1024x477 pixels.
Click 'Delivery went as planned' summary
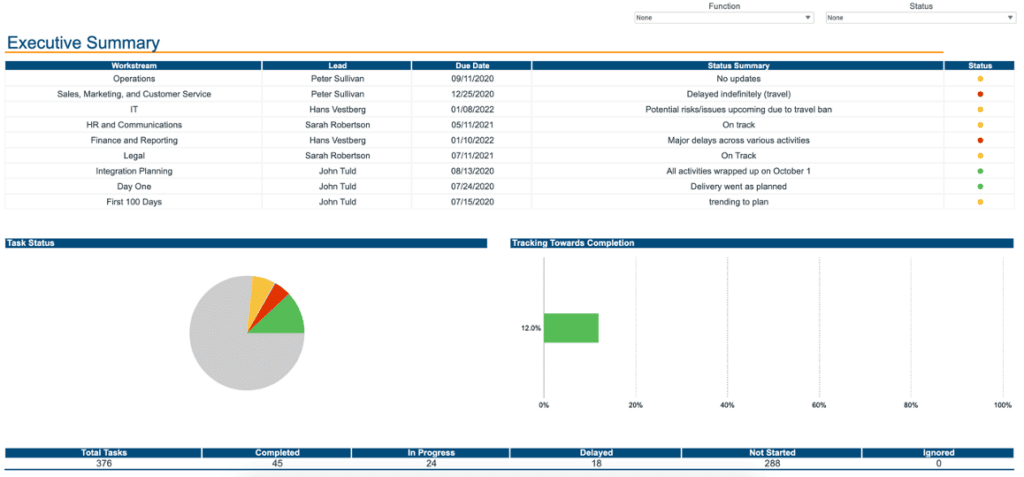coord(738,187)
